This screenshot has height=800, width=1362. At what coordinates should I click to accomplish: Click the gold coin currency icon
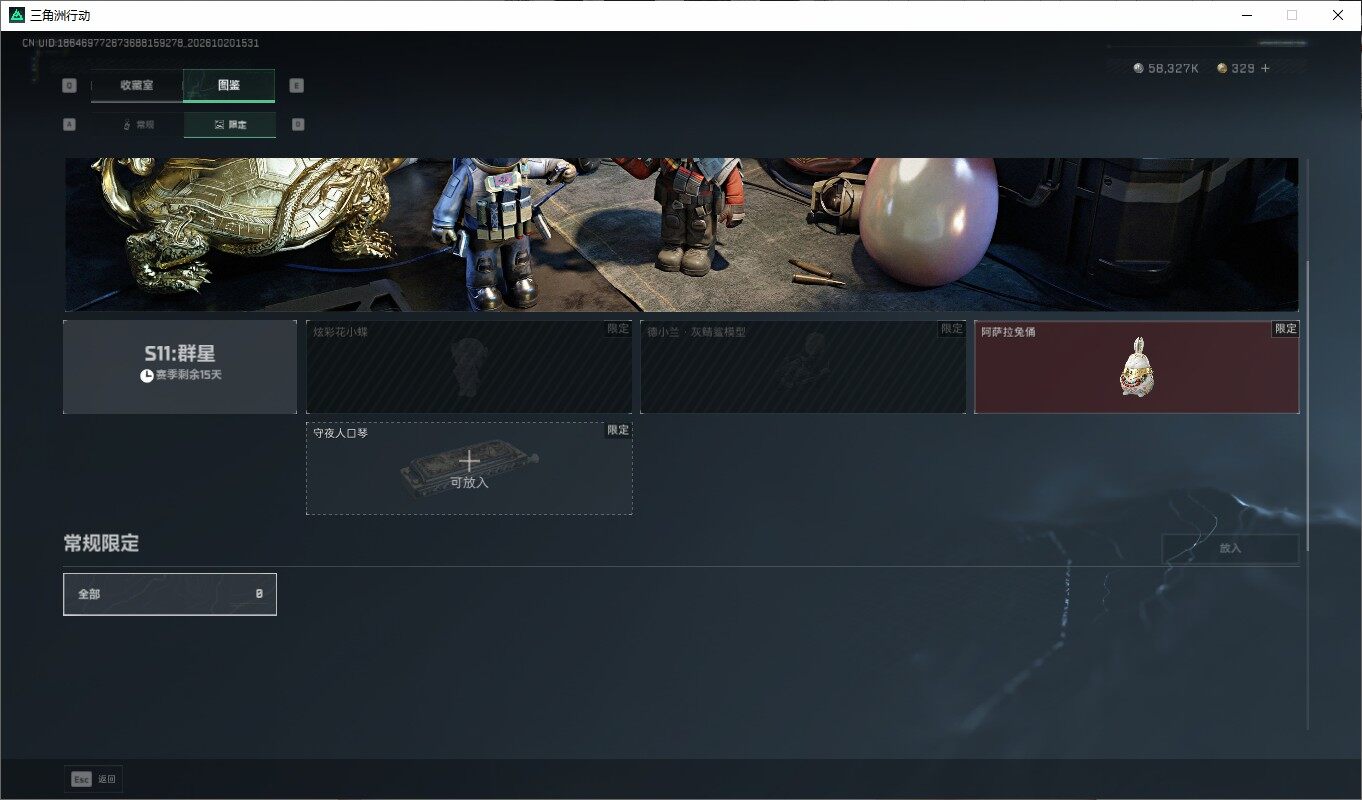point(1222,68)
